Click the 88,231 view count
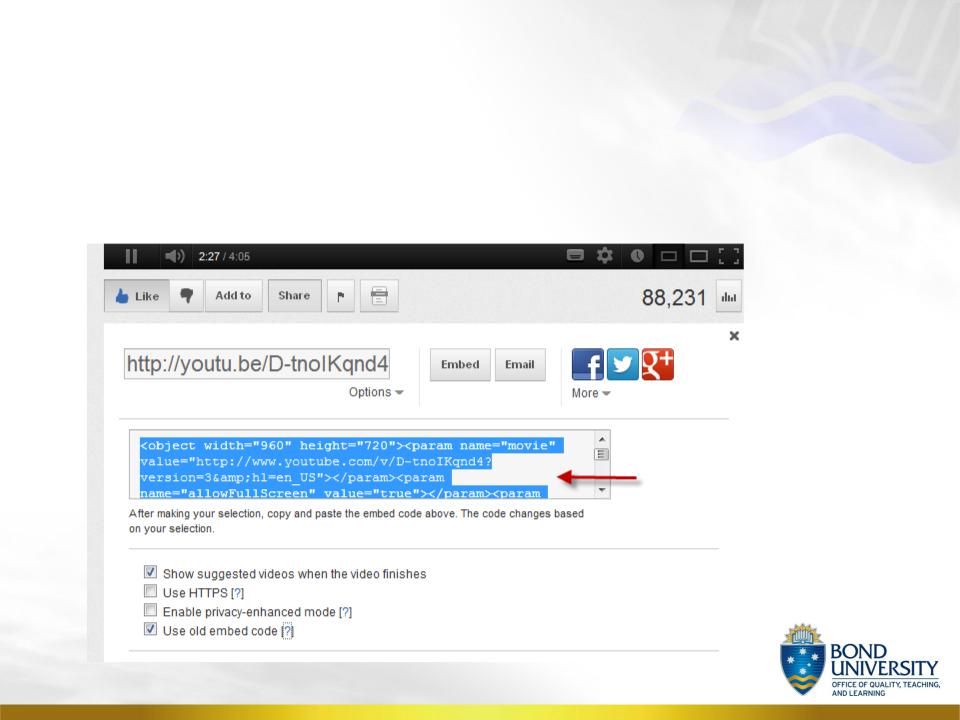The height and width of the screenshot is (720, 960). pyautogui.click(x=673, y=298)
